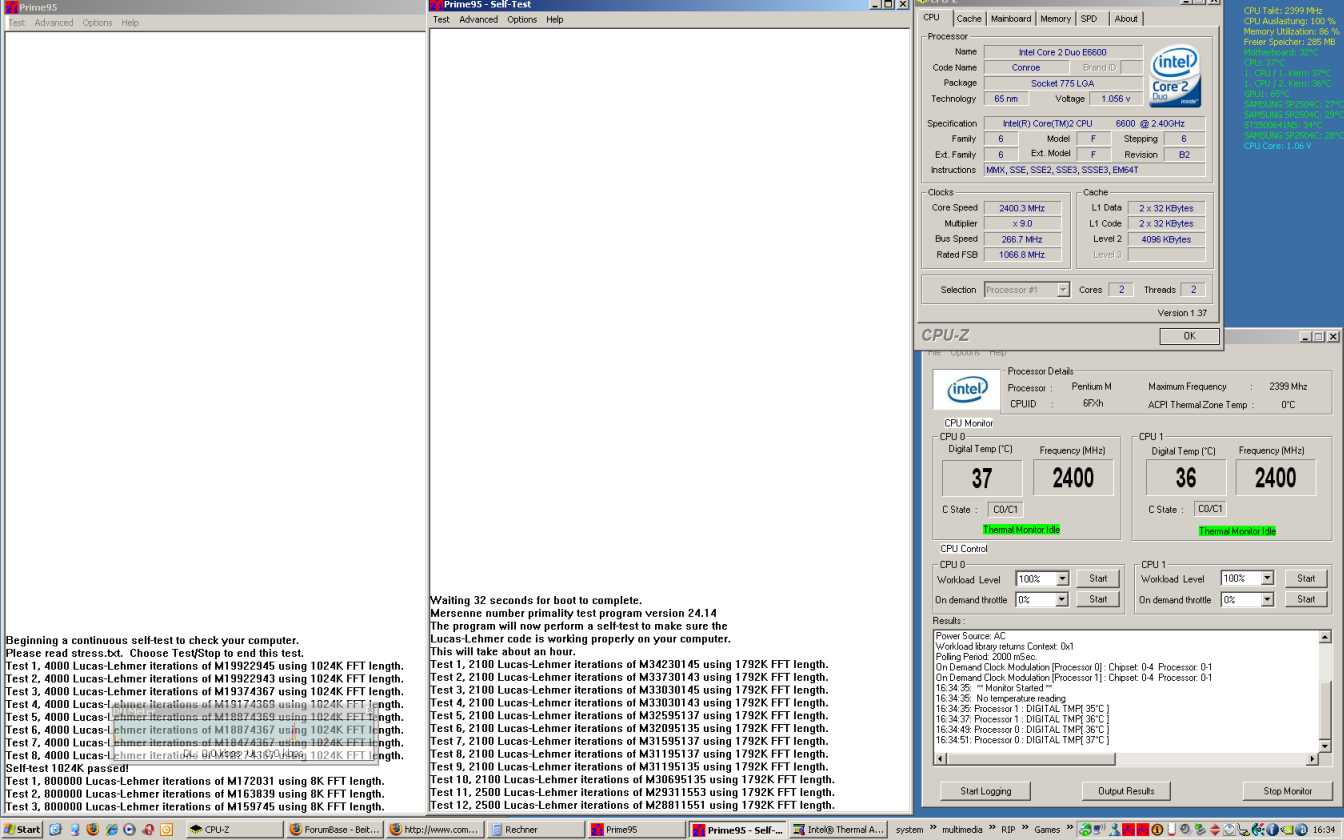
Task: Click the Core Speed 2400.3 MHz field
Action: (x=1022, y=208)
